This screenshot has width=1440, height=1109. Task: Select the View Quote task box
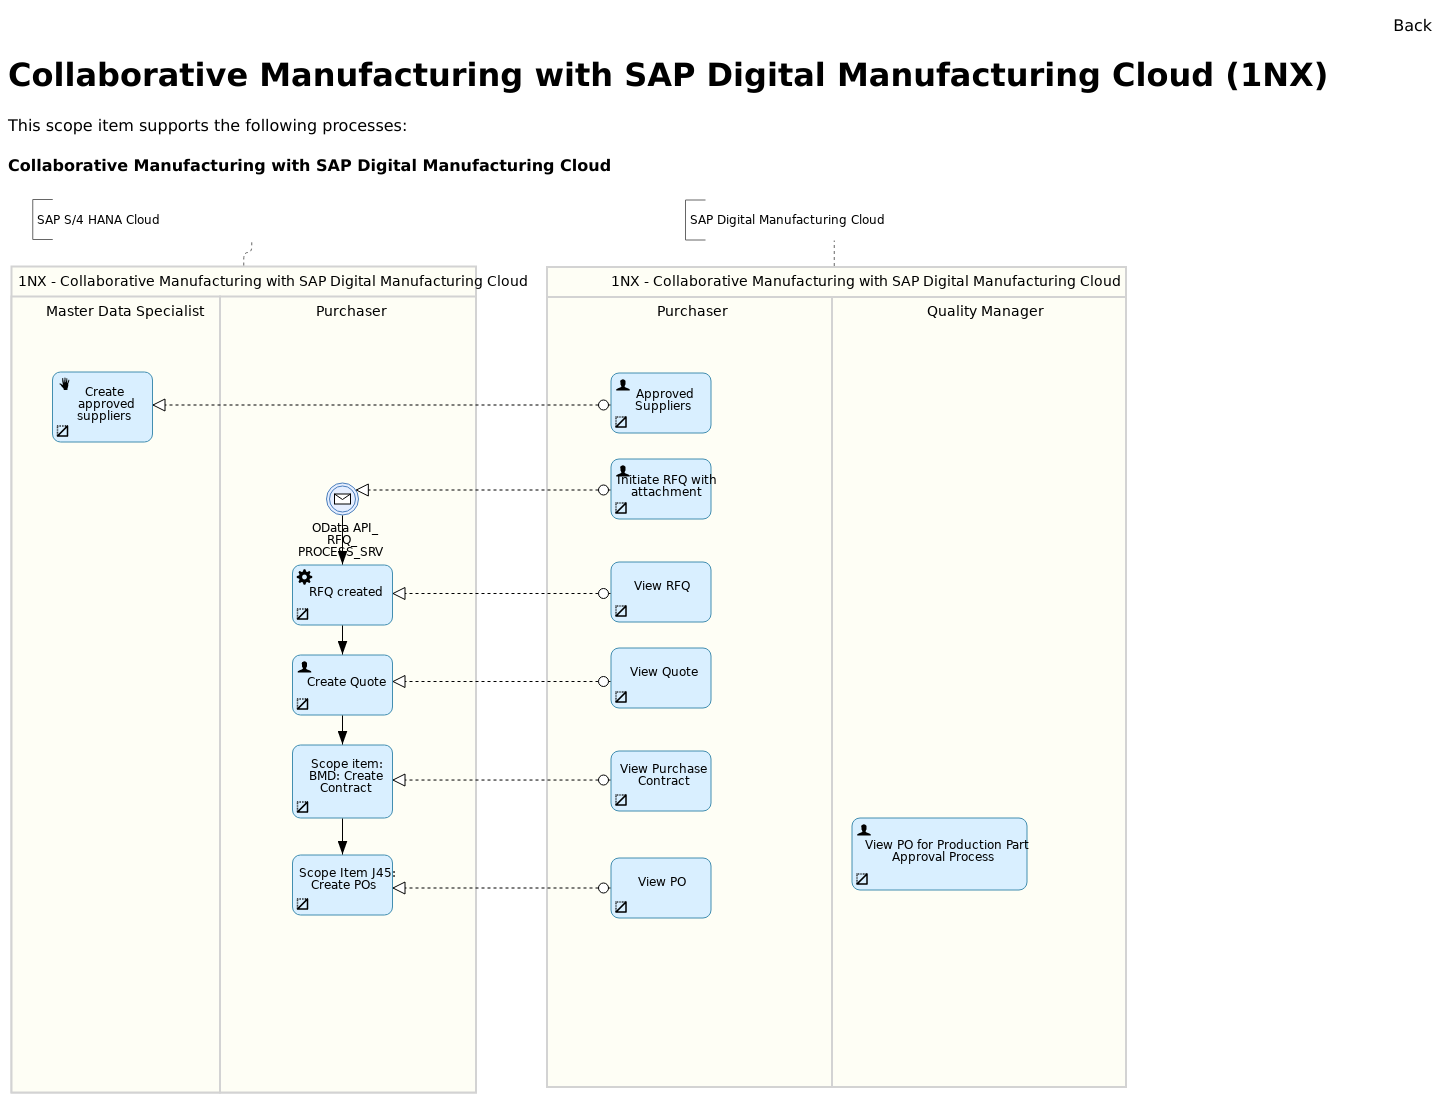point(660,677)
